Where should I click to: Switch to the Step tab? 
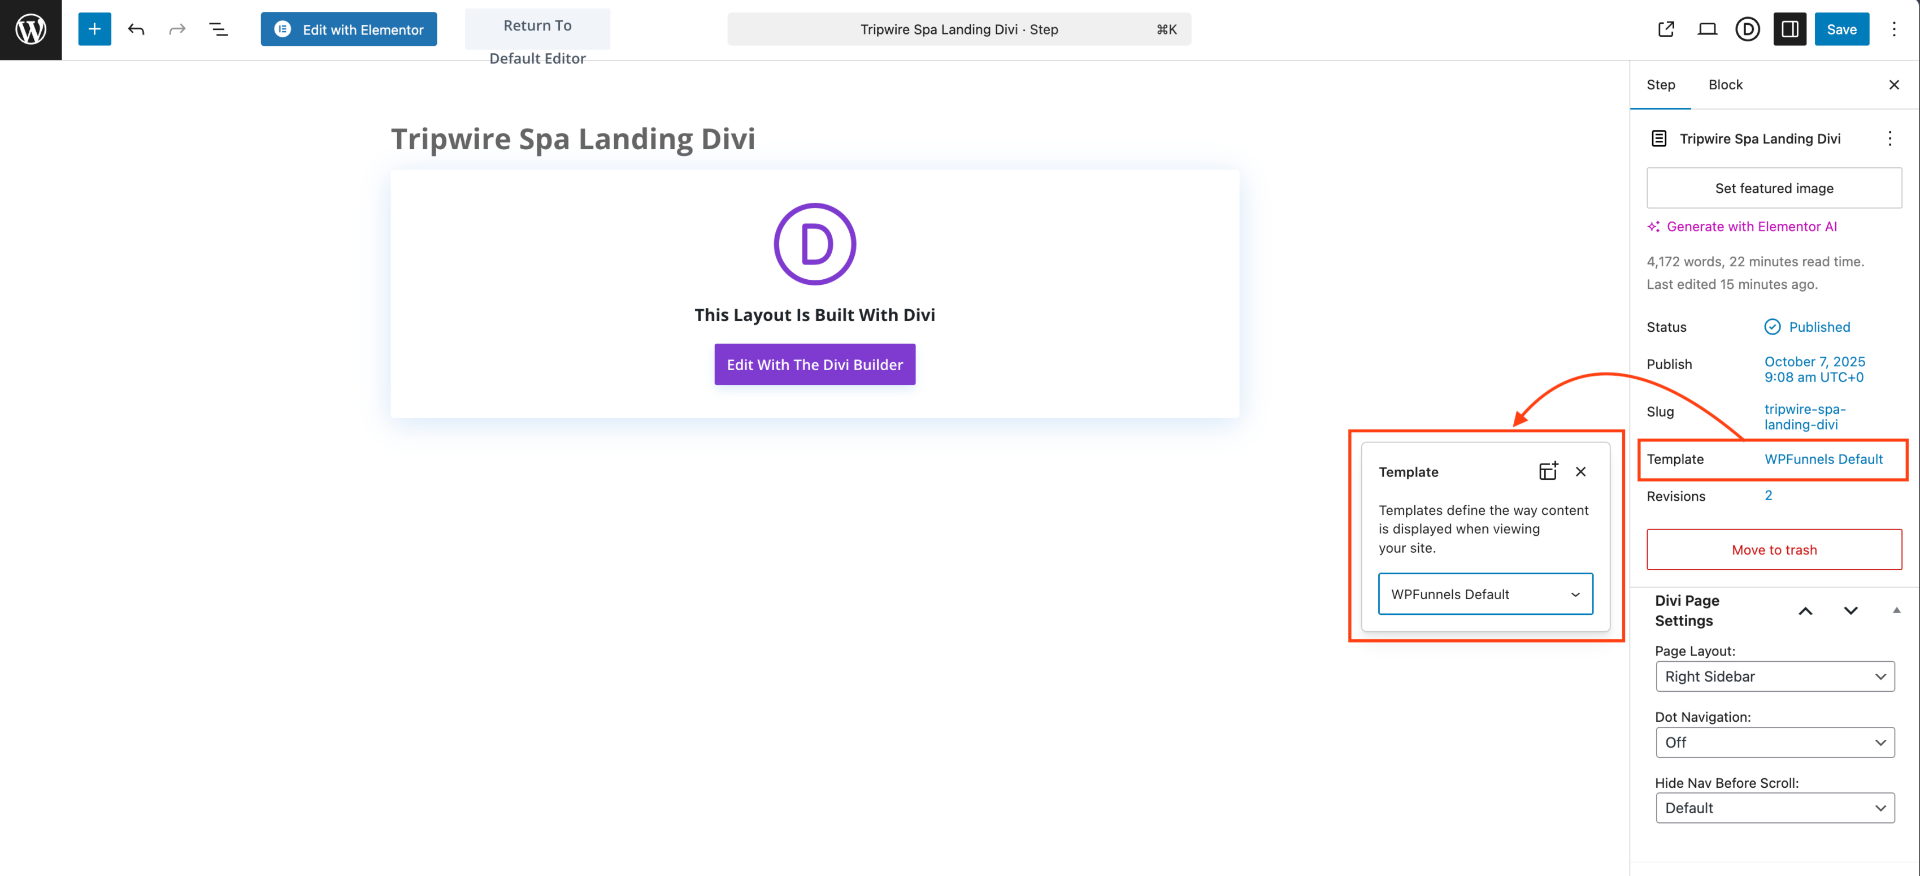point(1661,85)
